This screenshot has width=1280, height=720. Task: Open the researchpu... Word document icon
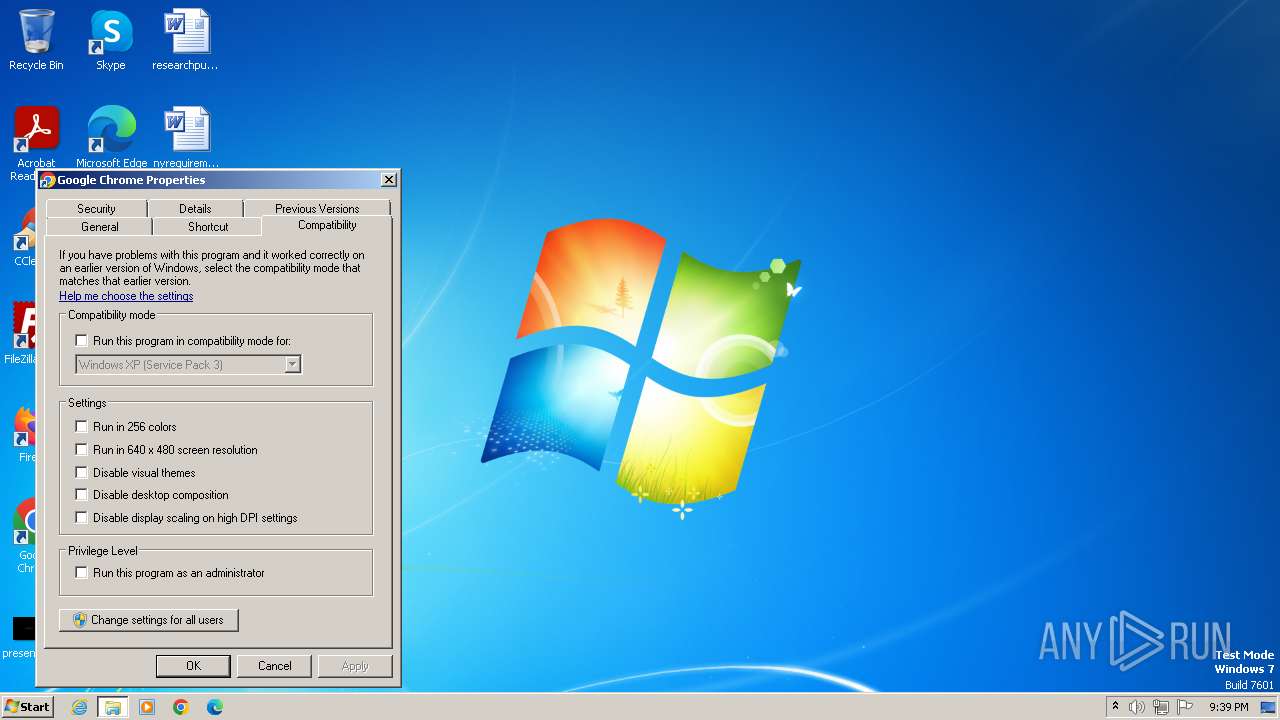pos(186,40)
